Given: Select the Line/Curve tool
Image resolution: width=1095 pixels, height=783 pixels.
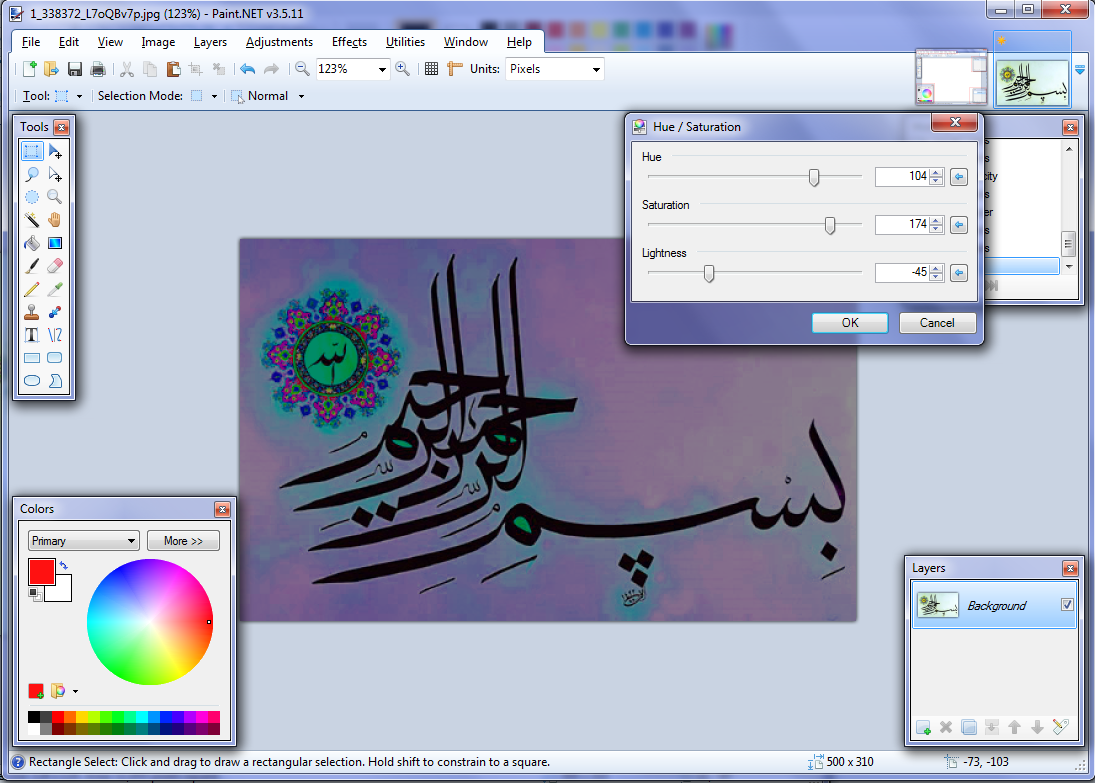Looking at the screenshot, I should [x=55, y=335].
